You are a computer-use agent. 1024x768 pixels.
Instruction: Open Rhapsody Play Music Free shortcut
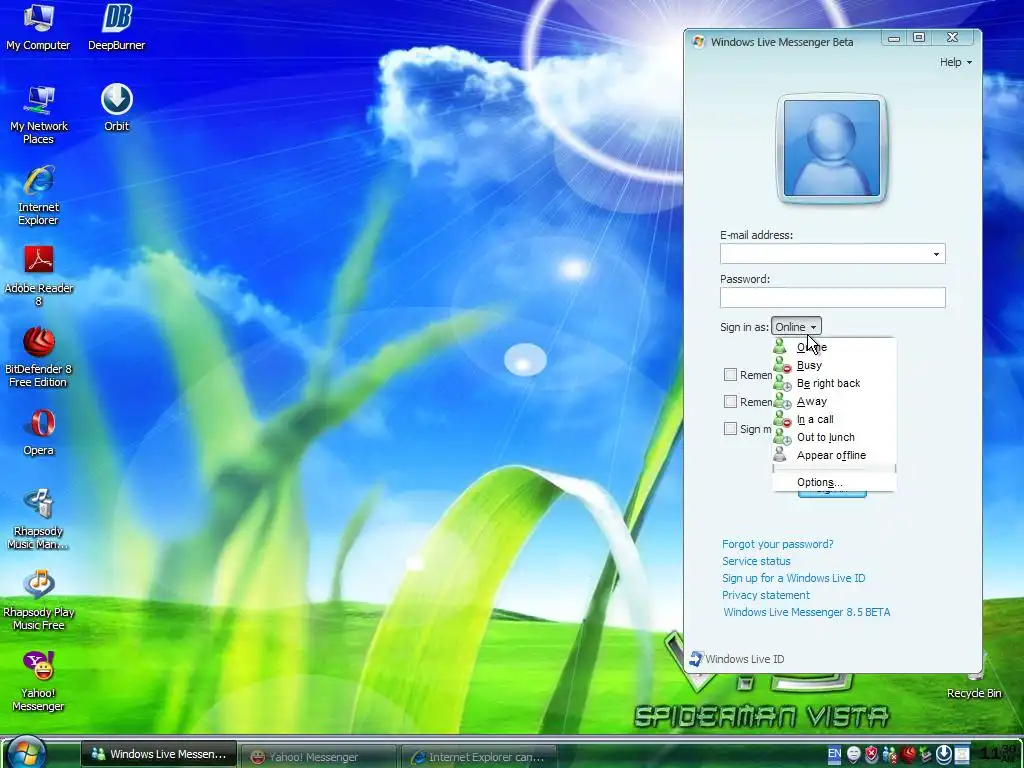[x=38, y=601]
